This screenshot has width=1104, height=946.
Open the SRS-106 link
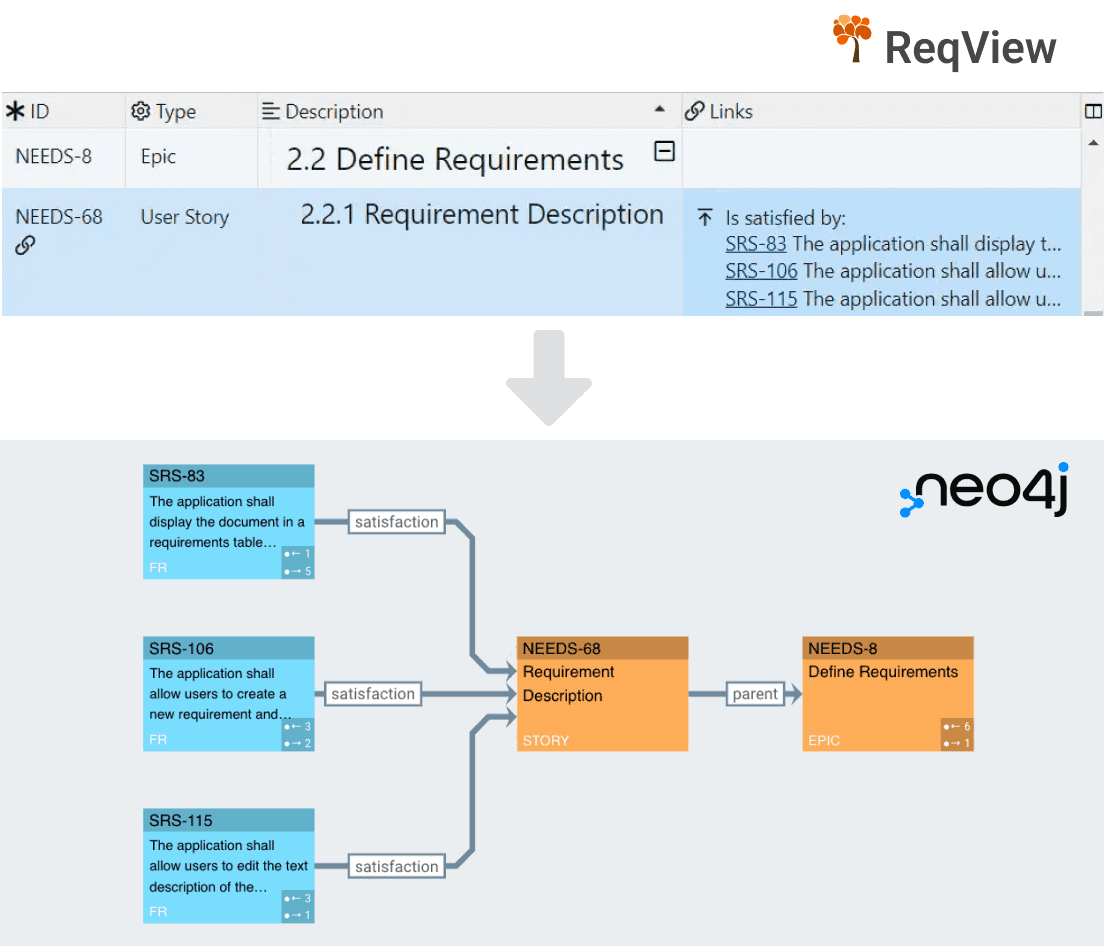coord(761,271)
